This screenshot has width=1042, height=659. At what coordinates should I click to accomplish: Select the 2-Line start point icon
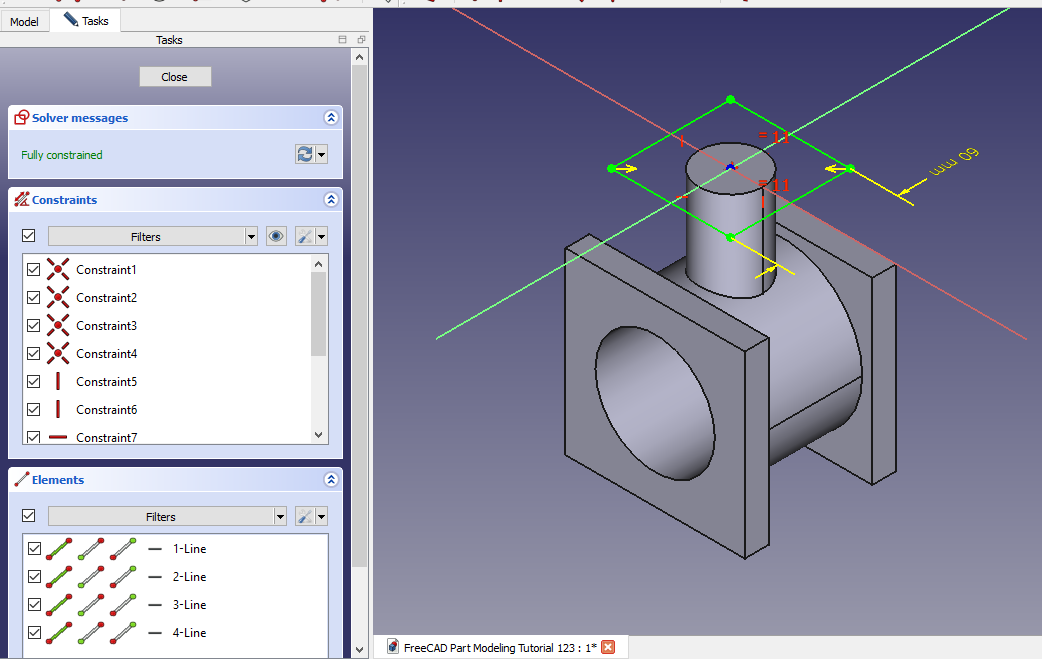point(92,576)
